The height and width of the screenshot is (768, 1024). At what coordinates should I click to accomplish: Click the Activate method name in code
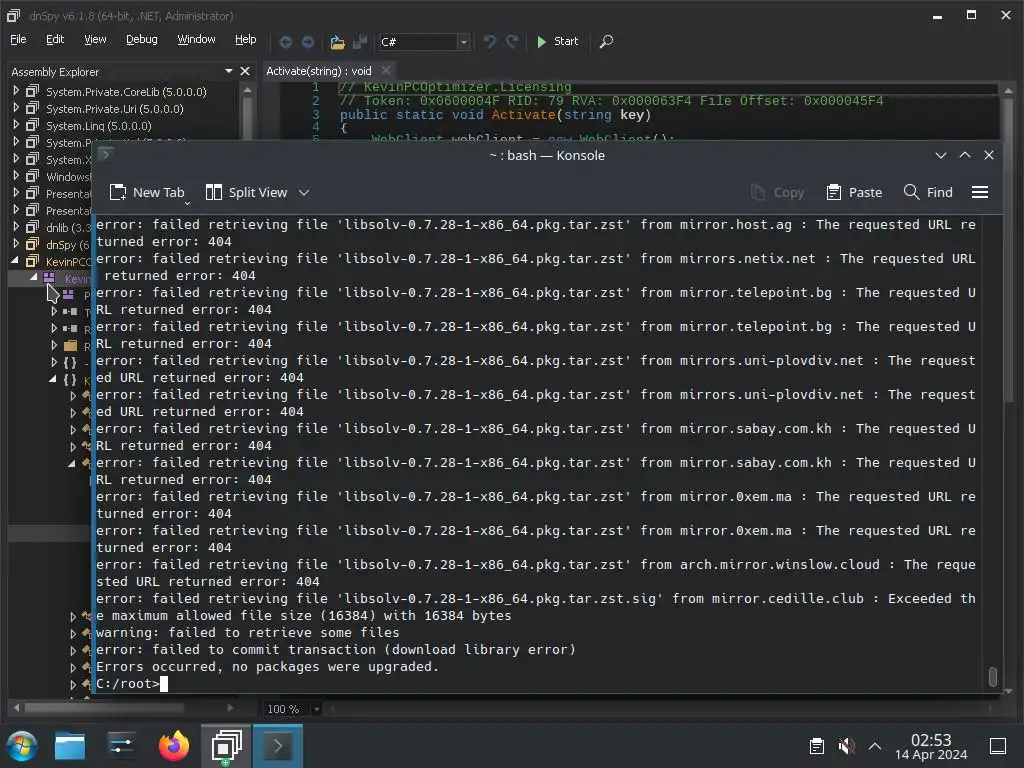(x=523, y=115)
